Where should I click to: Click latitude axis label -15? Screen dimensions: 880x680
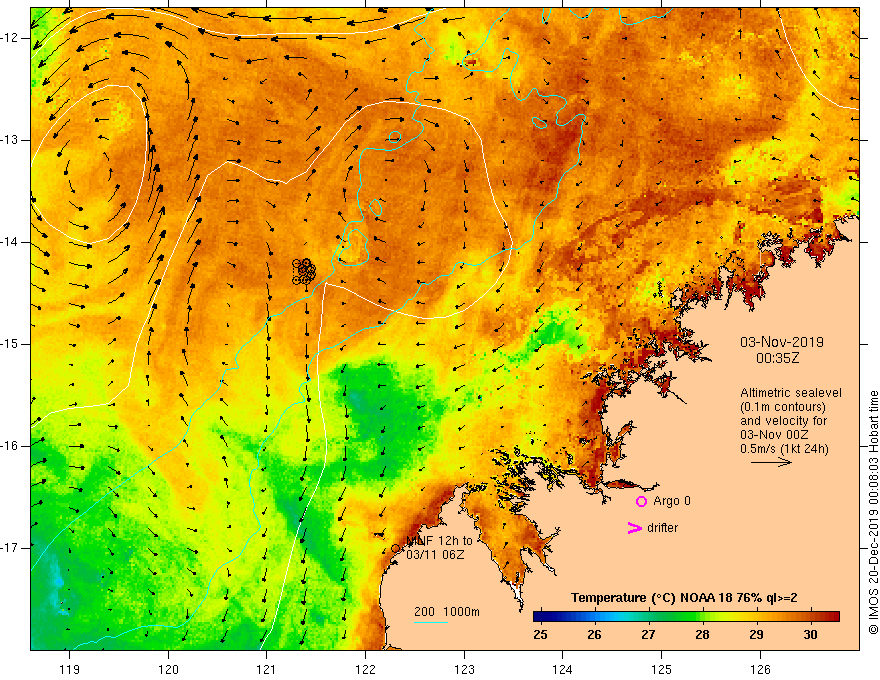tap(11, 344)
